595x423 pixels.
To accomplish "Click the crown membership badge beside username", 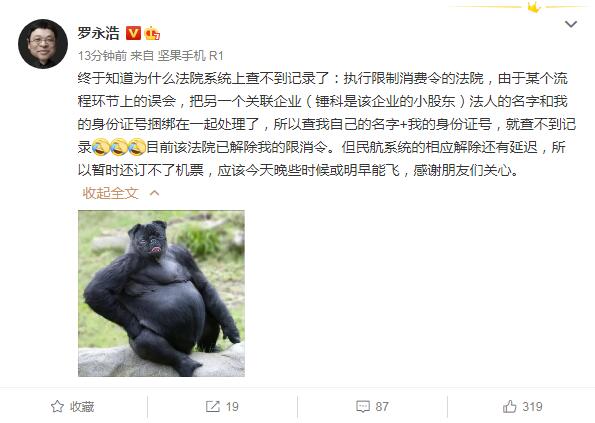I will (x=152, y=33).
